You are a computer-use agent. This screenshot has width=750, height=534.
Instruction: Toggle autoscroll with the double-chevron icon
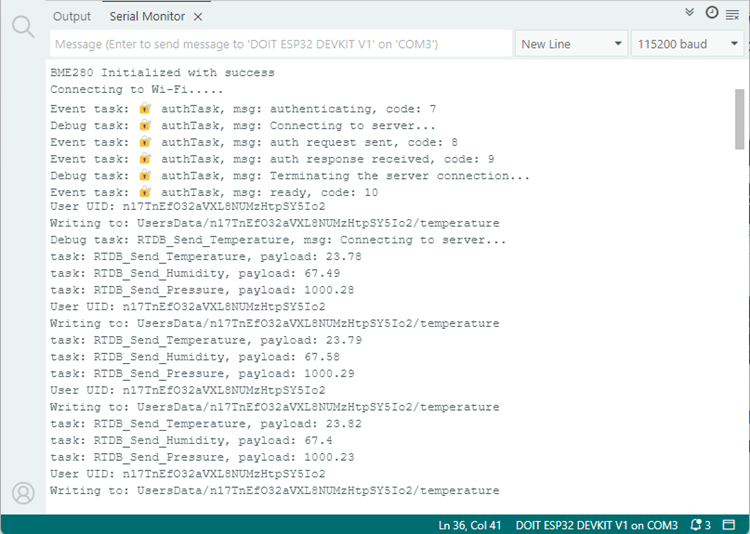click(690, 13)
